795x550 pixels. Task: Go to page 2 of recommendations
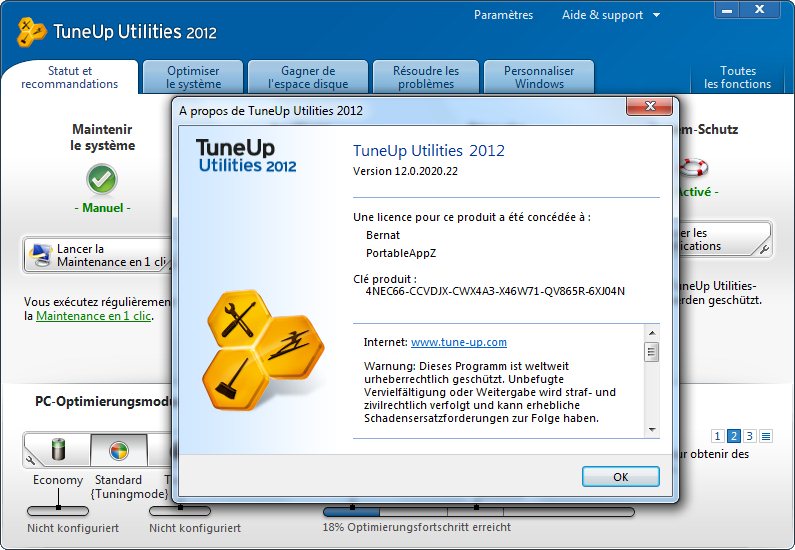click(x=733, y=436)
